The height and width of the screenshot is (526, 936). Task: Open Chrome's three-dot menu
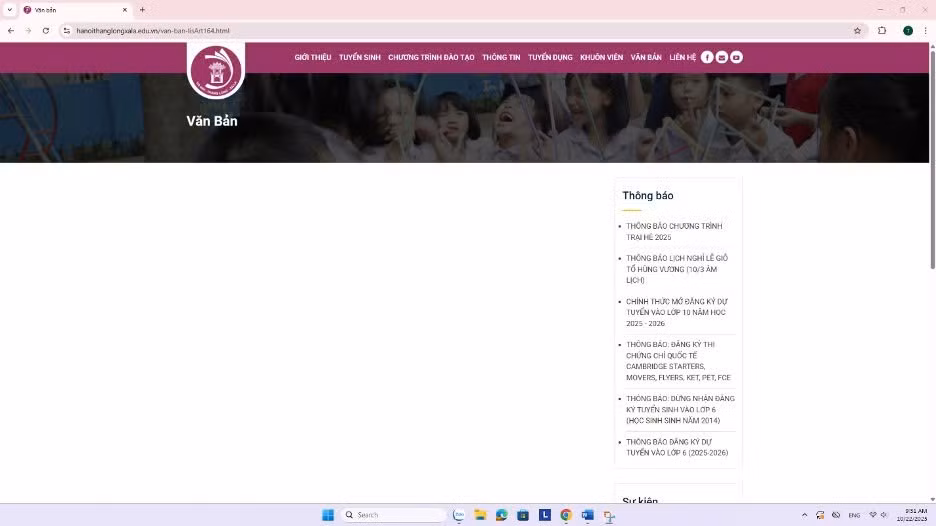tap(925, 30)
